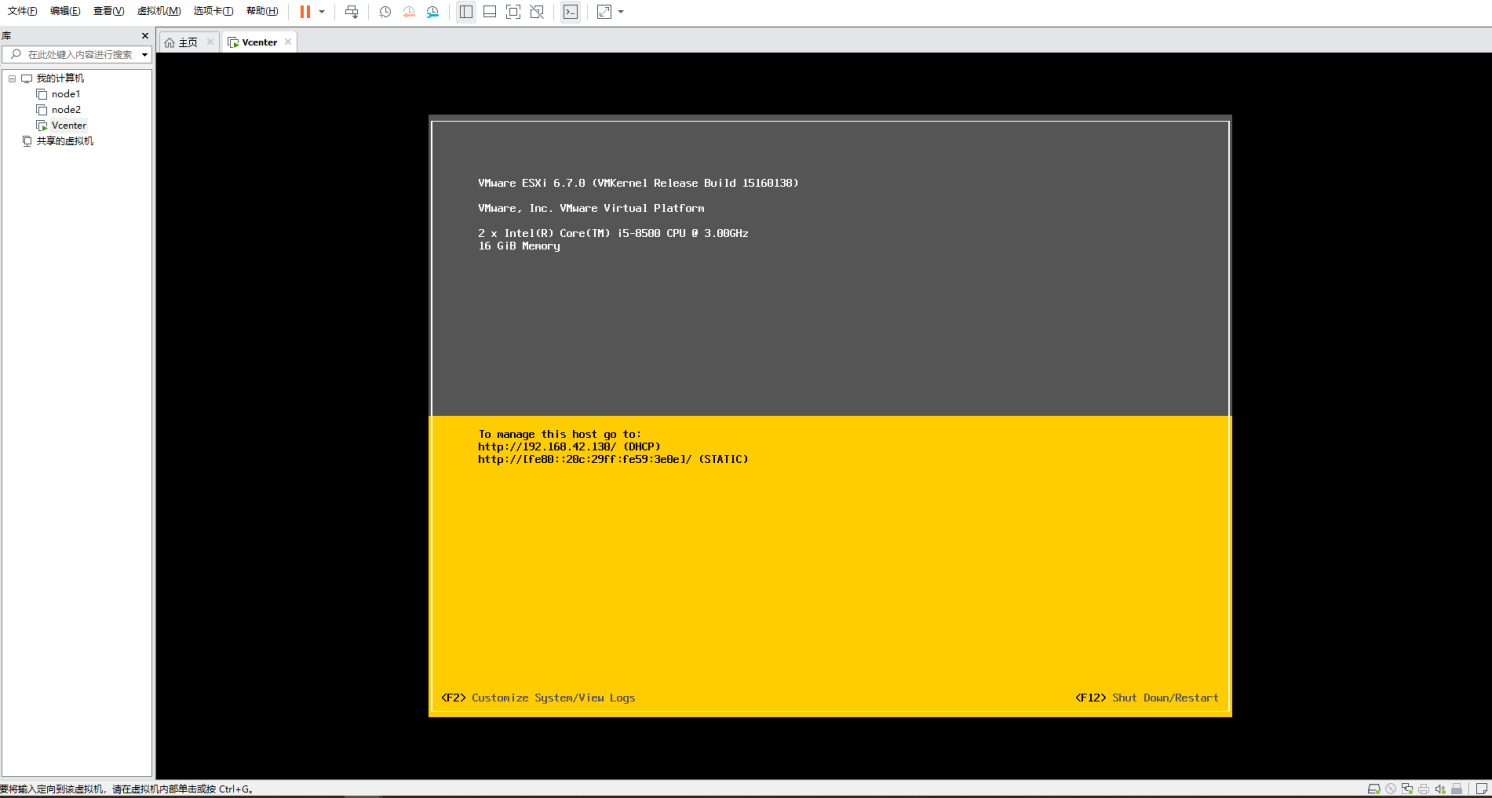Viewport: 1492px width, 798px height.
Task: Click '<F2> Customize System/View Logs' in ESXi console
Action: click(x=538, y=698)
